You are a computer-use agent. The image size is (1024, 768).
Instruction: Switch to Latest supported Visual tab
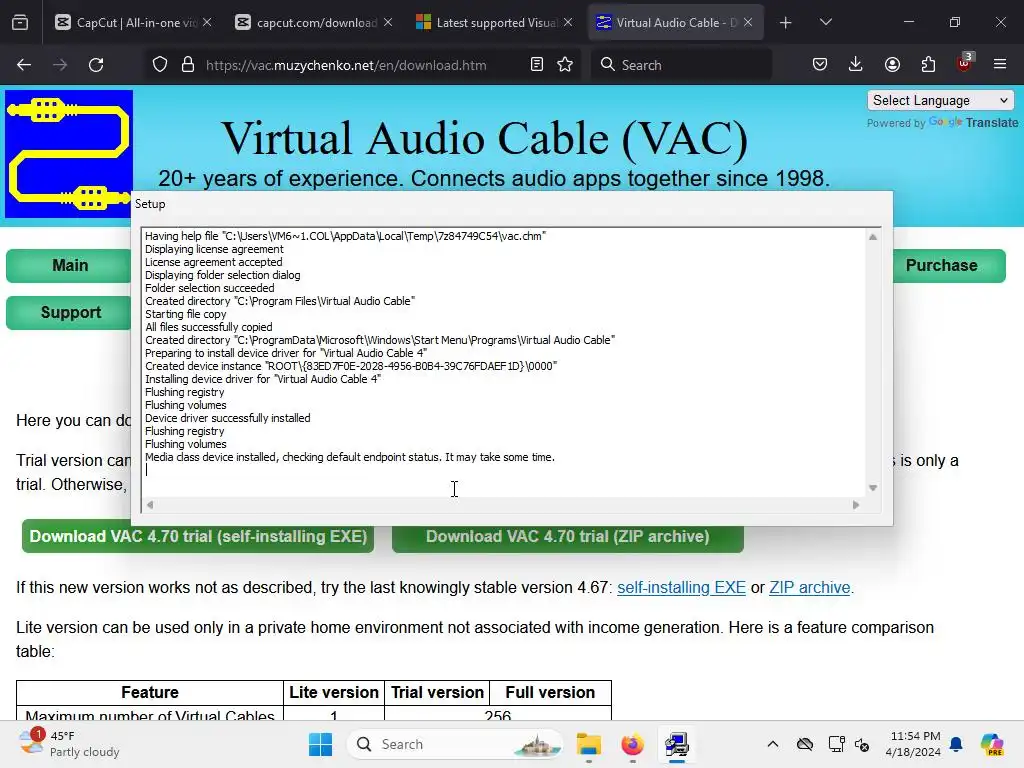click(494, 23)
